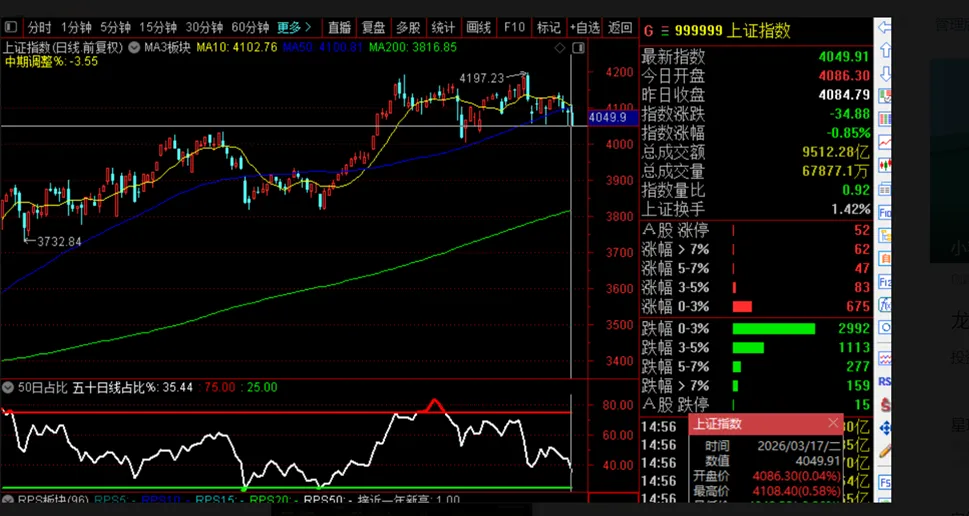Click the red dollar-sign sidebar icon
The height and width of the screenshot is (516, 969).
click(886, 404)
